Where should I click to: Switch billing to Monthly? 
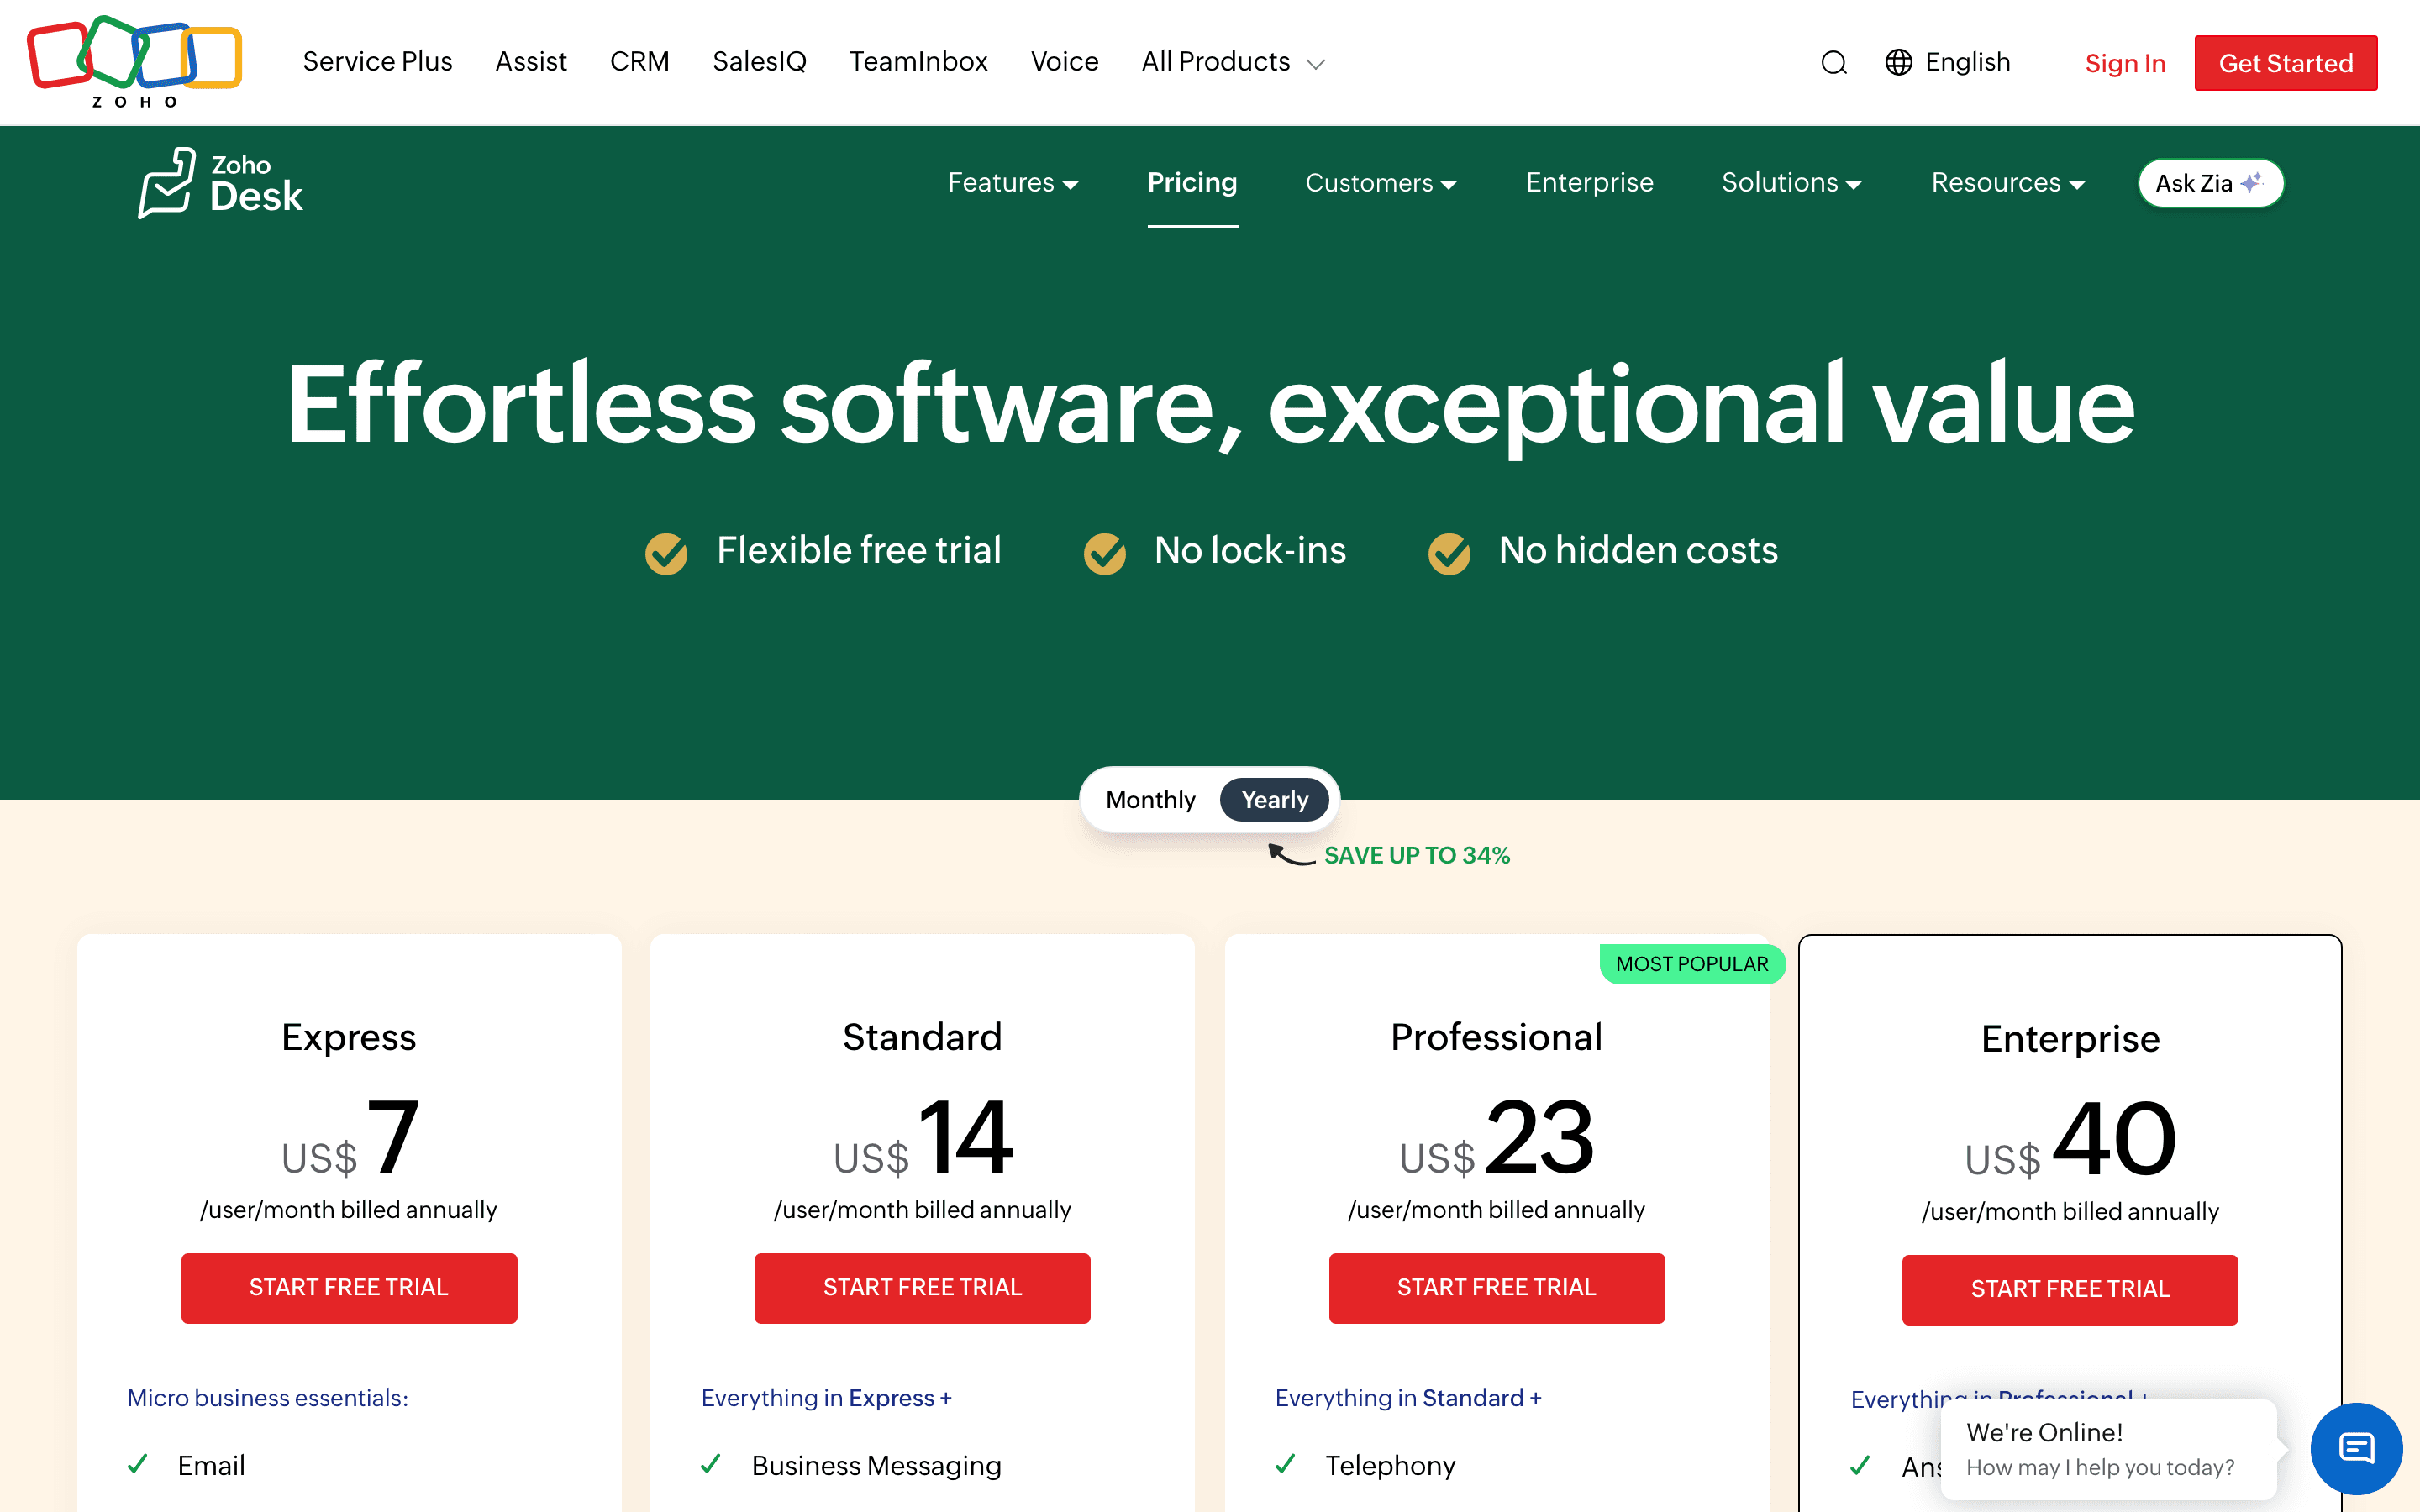click(1150, 800)
